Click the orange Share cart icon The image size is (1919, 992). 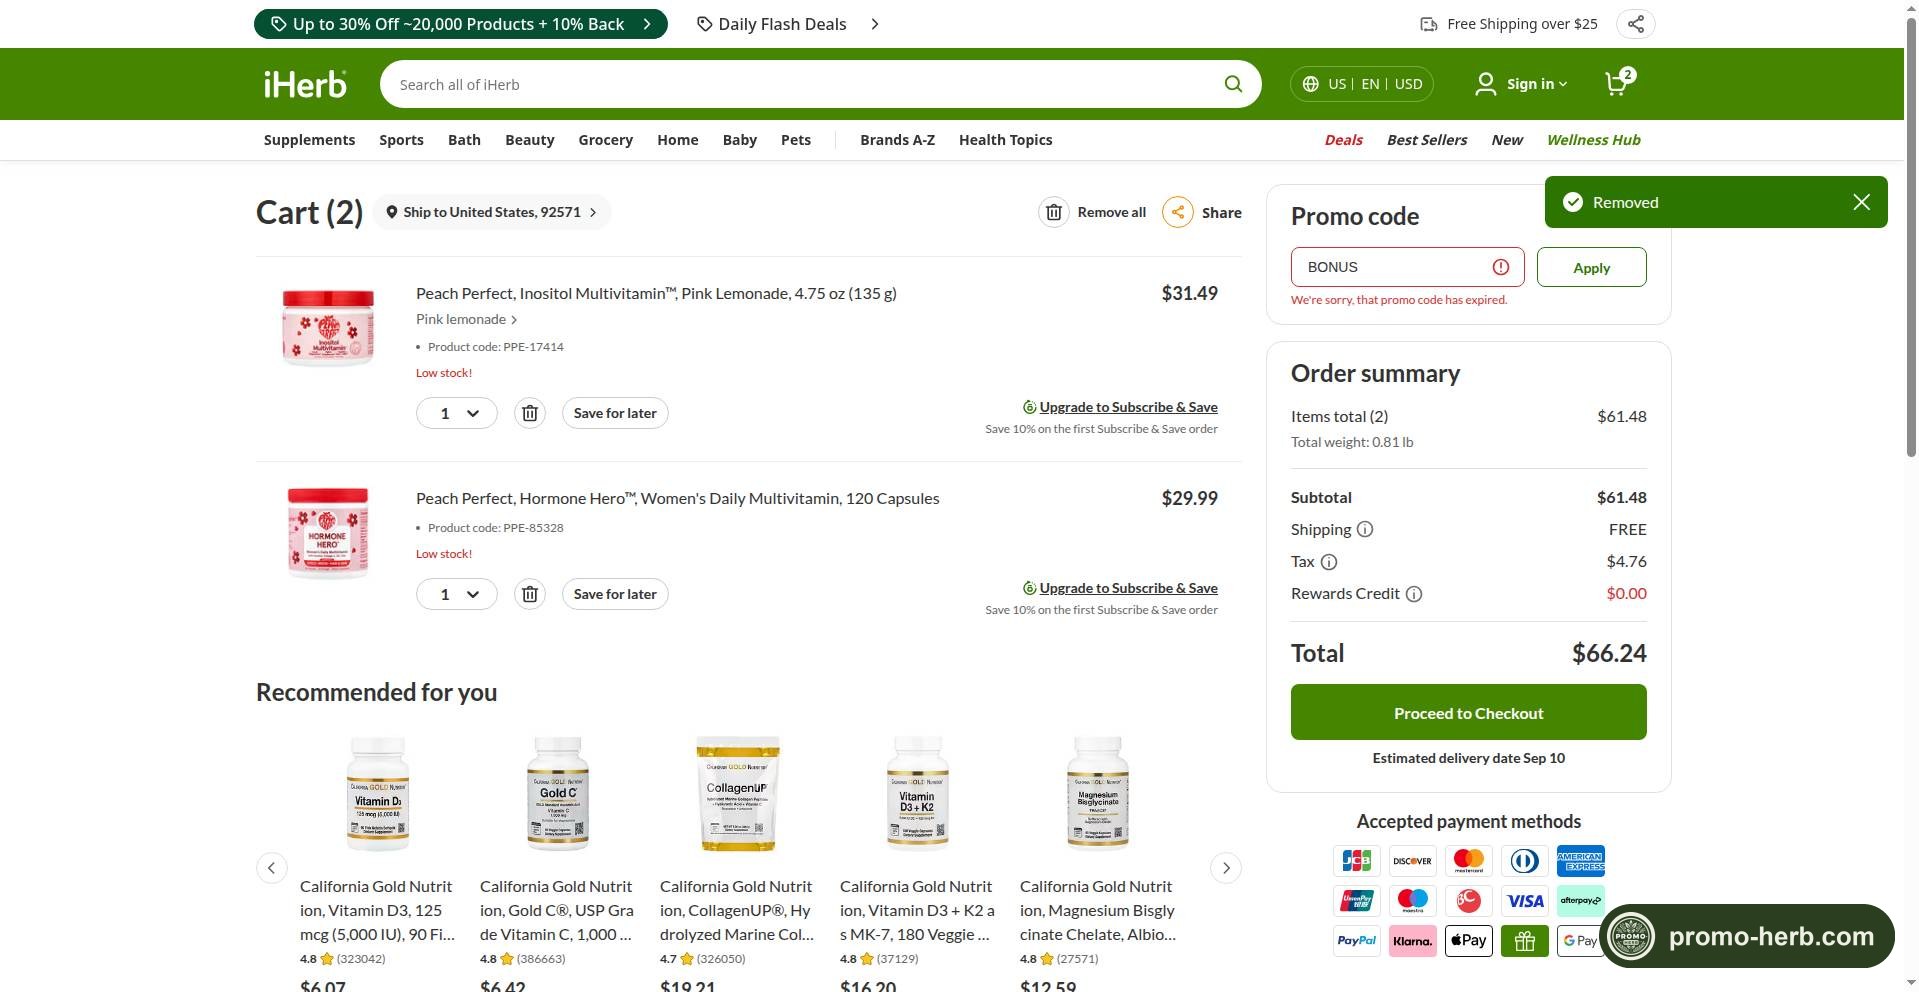coord(1178,212)
